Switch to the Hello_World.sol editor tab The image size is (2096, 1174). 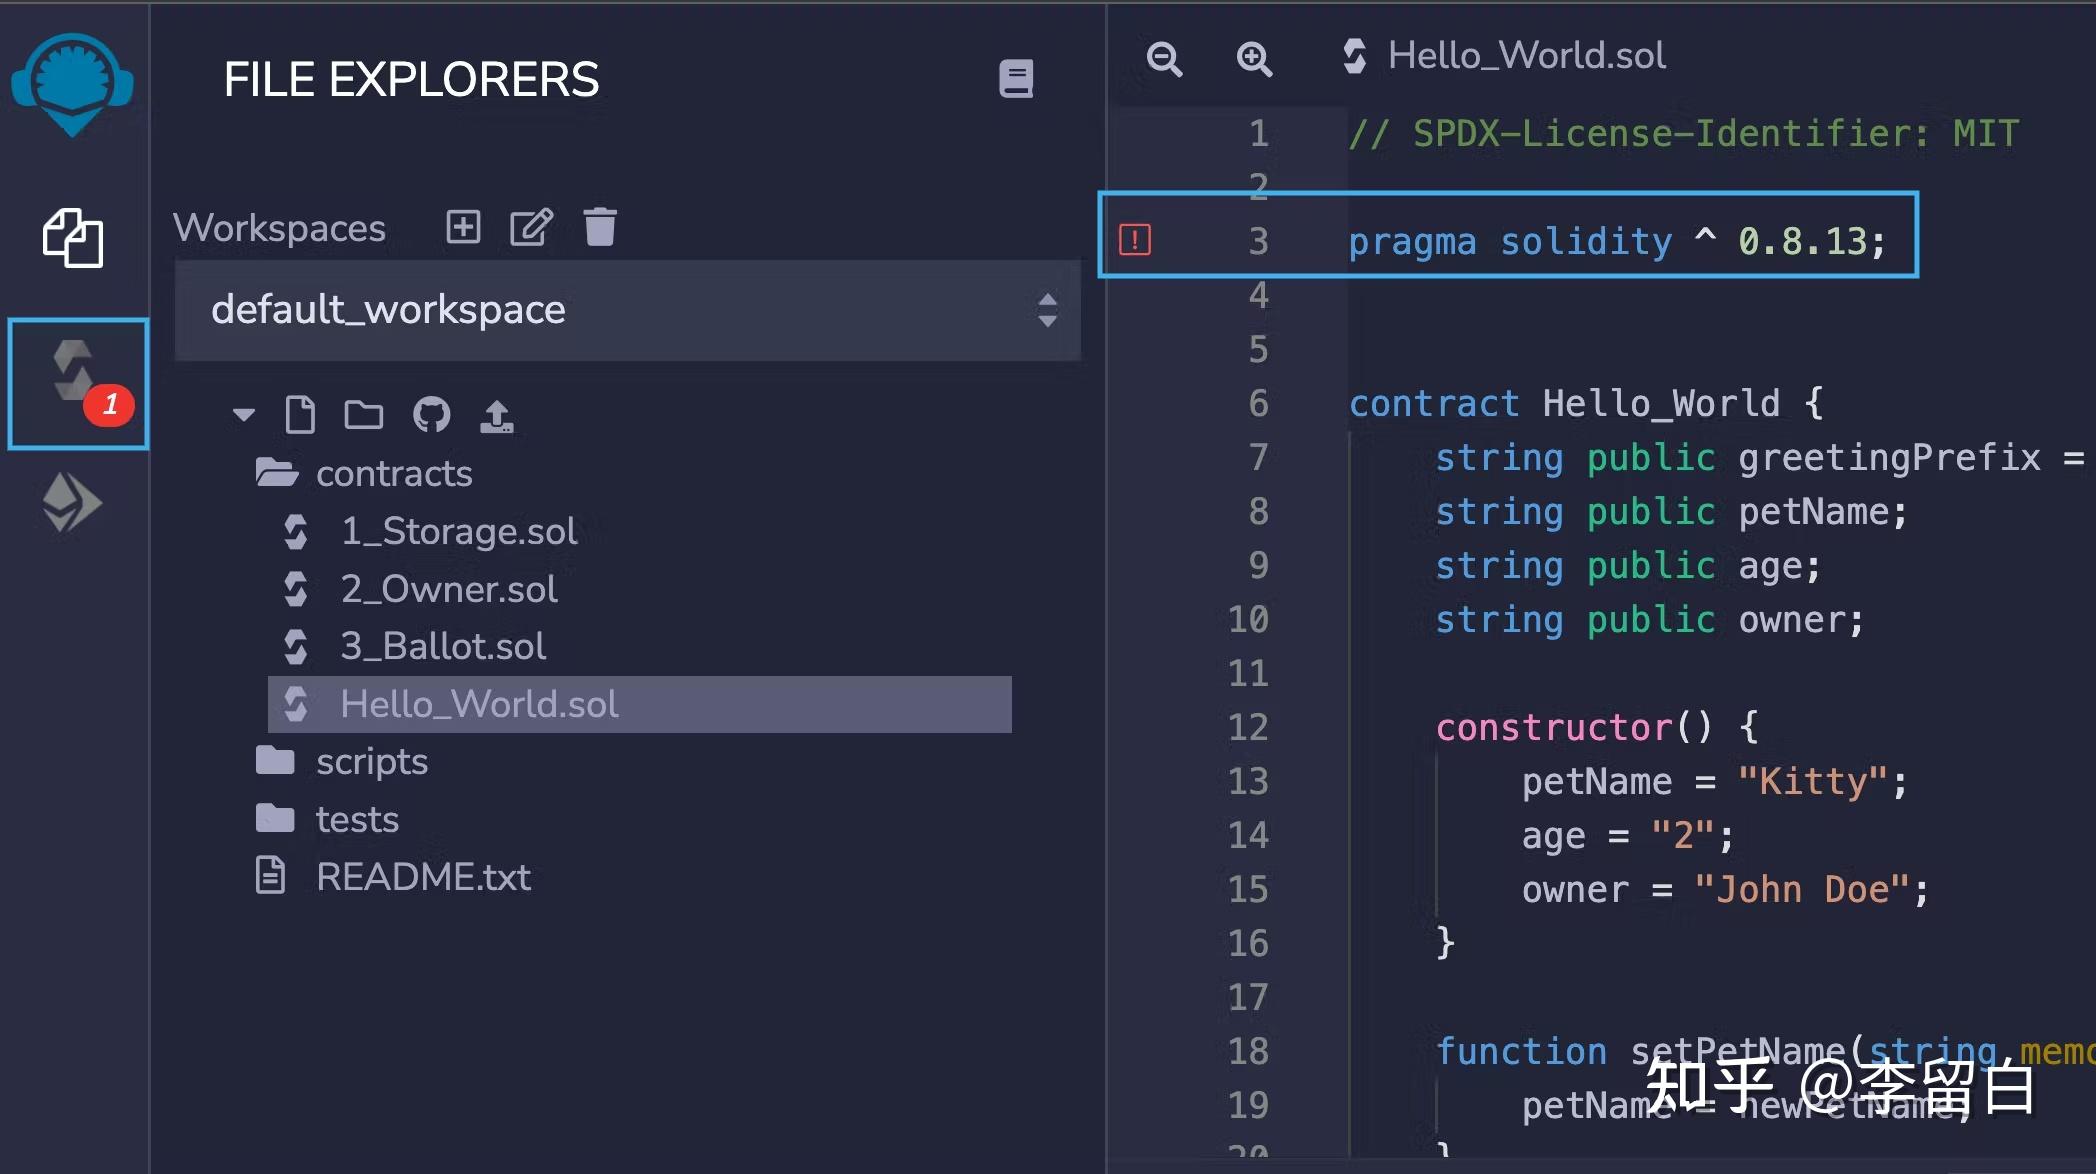(1505, 56)
